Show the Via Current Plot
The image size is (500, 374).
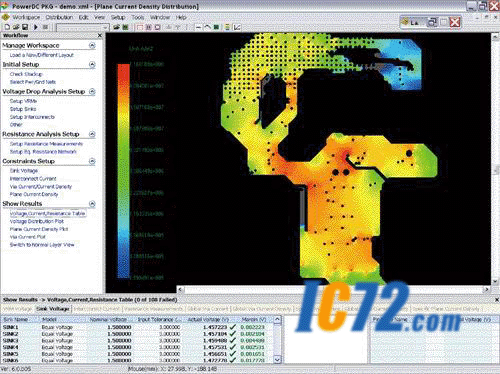pos(28,237)
